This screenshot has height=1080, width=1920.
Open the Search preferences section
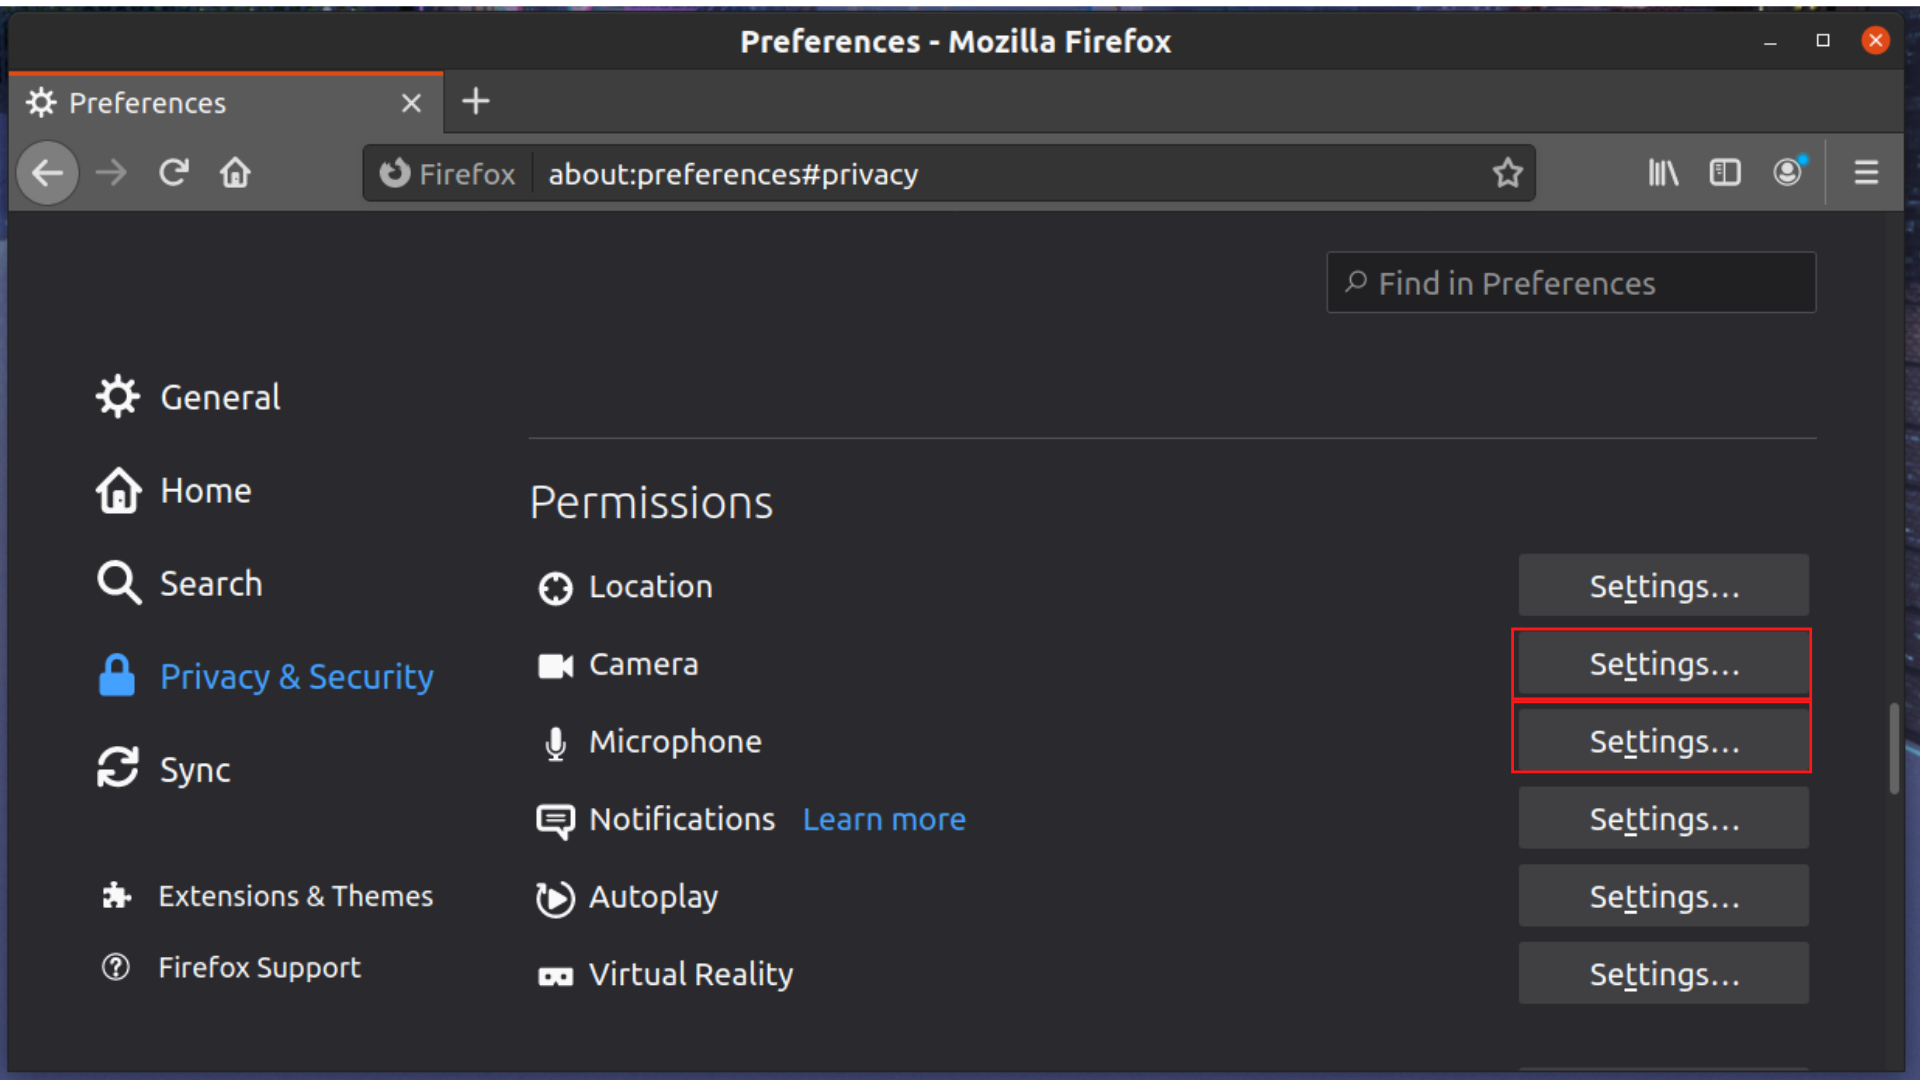pos(180,583)
